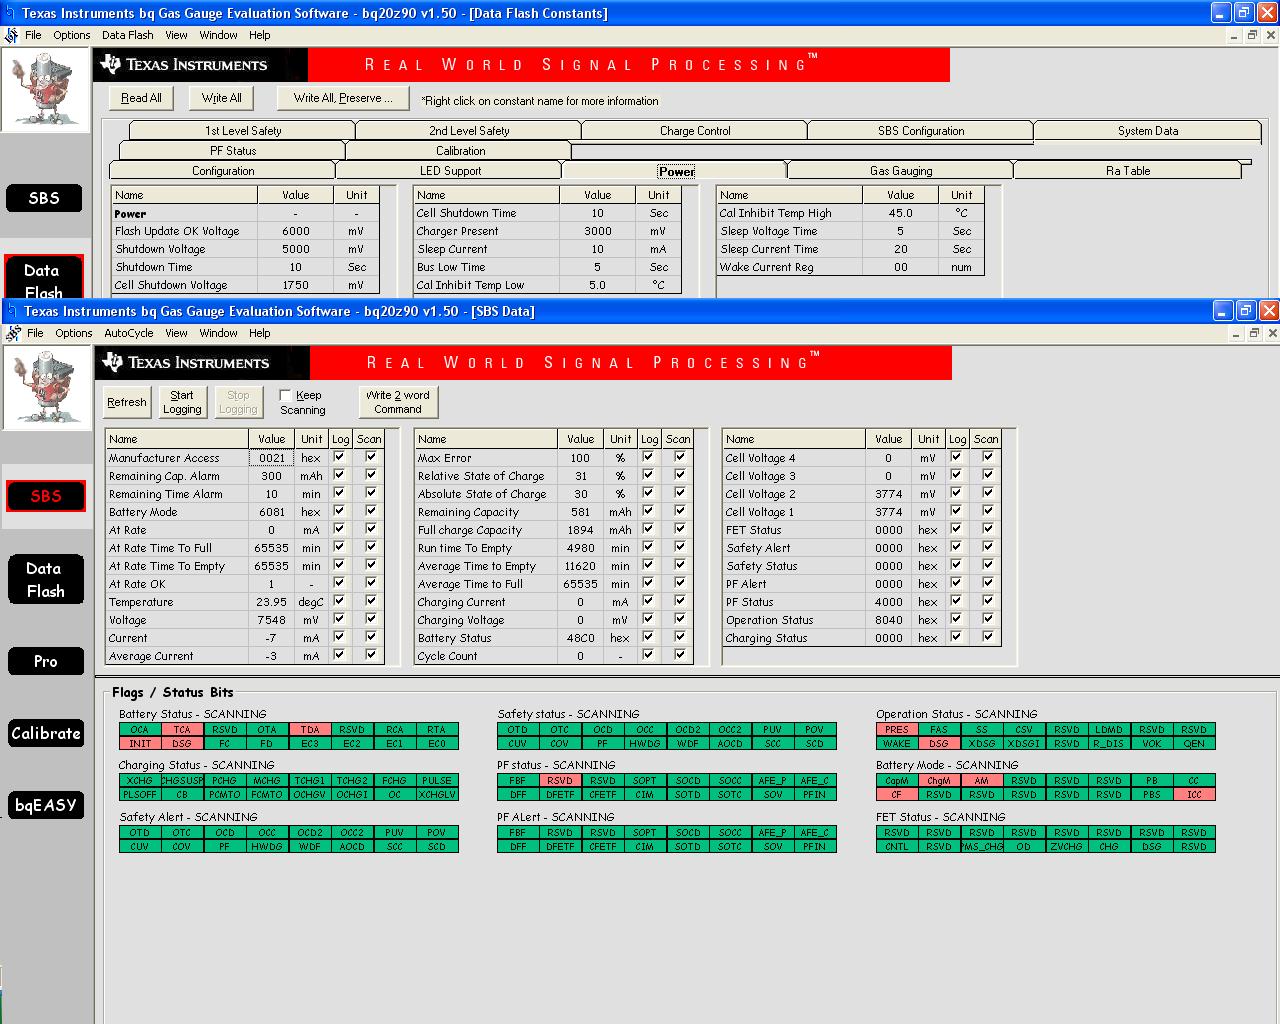
Task: Click Data Flash sidebar button in upper window
Action: 43,278
